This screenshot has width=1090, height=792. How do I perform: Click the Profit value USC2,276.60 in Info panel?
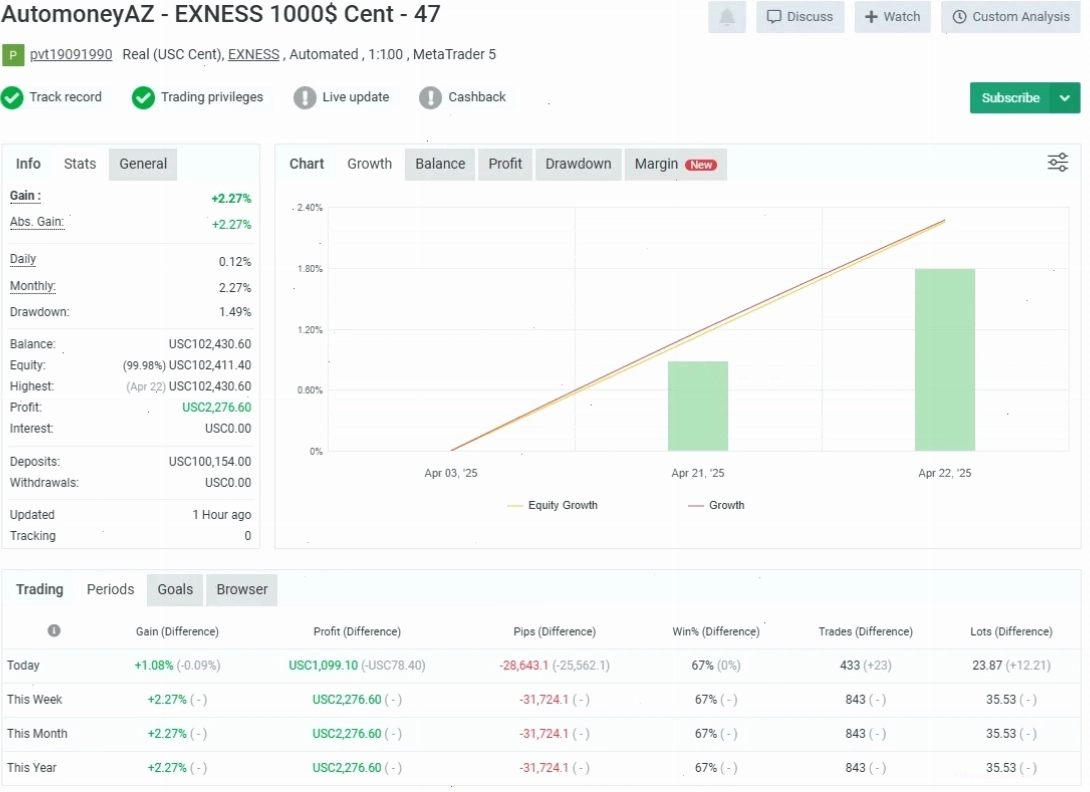pyautogui.click(x=217, y=407)
